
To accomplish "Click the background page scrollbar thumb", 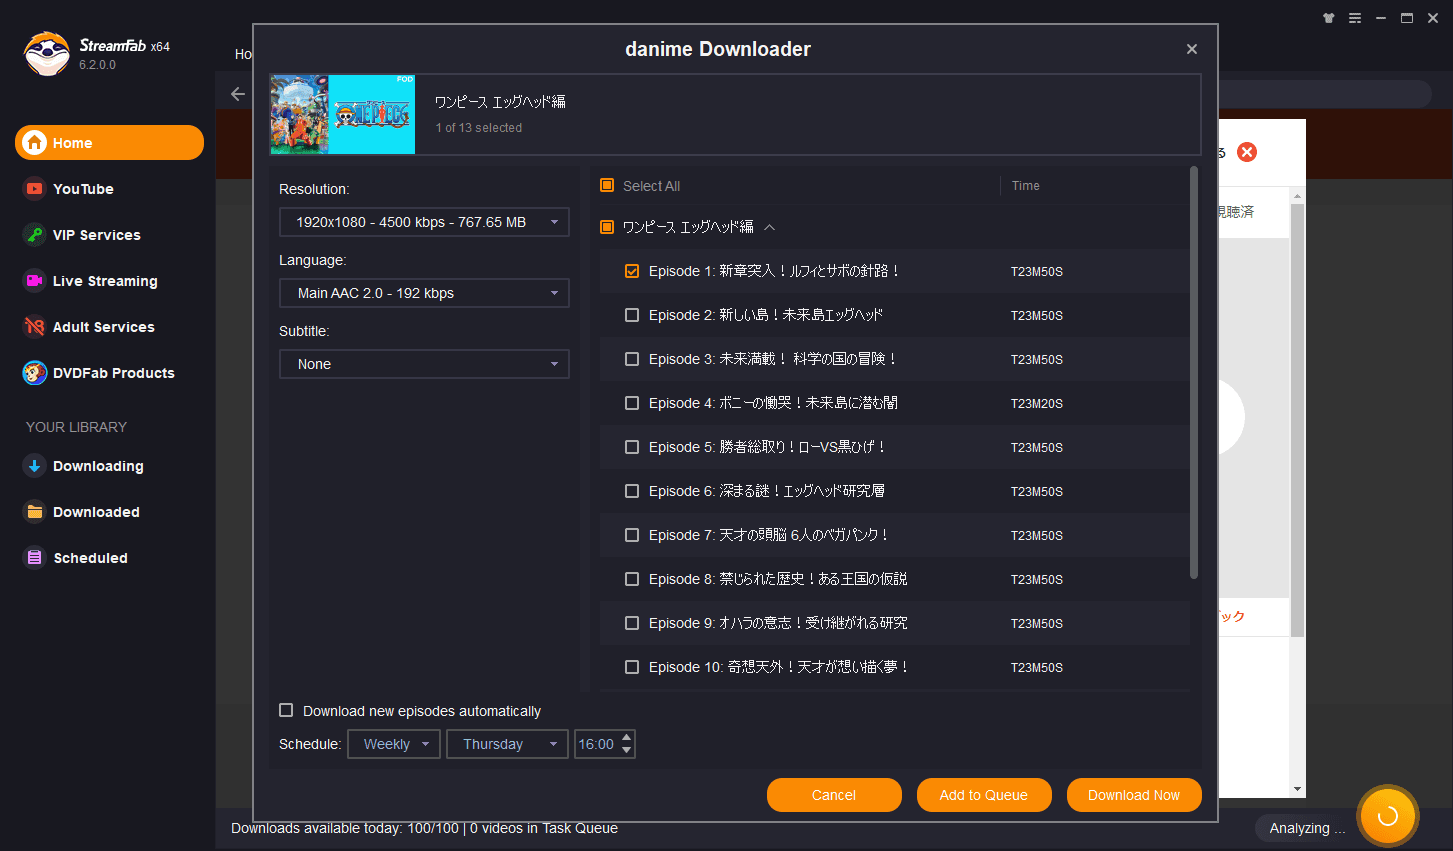I will [x=1297, y=420].
